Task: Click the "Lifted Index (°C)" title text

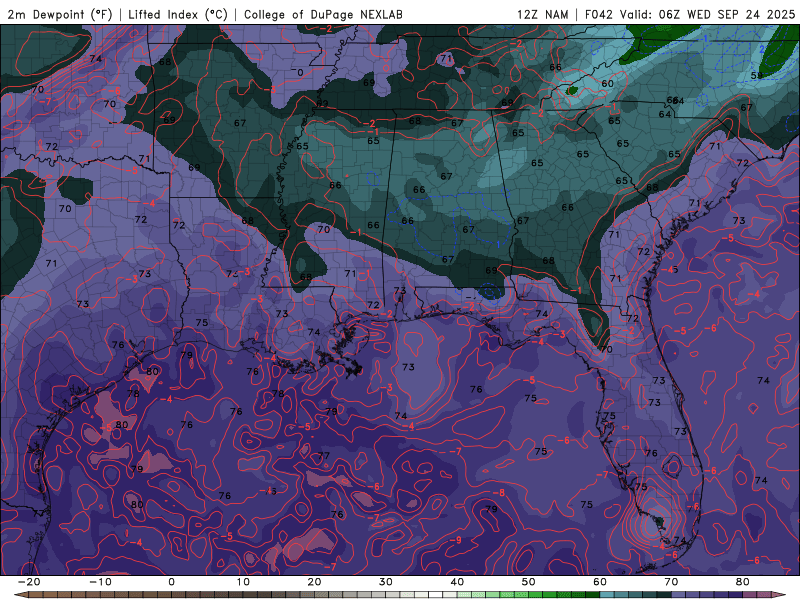Action: (x=178, y=14)
